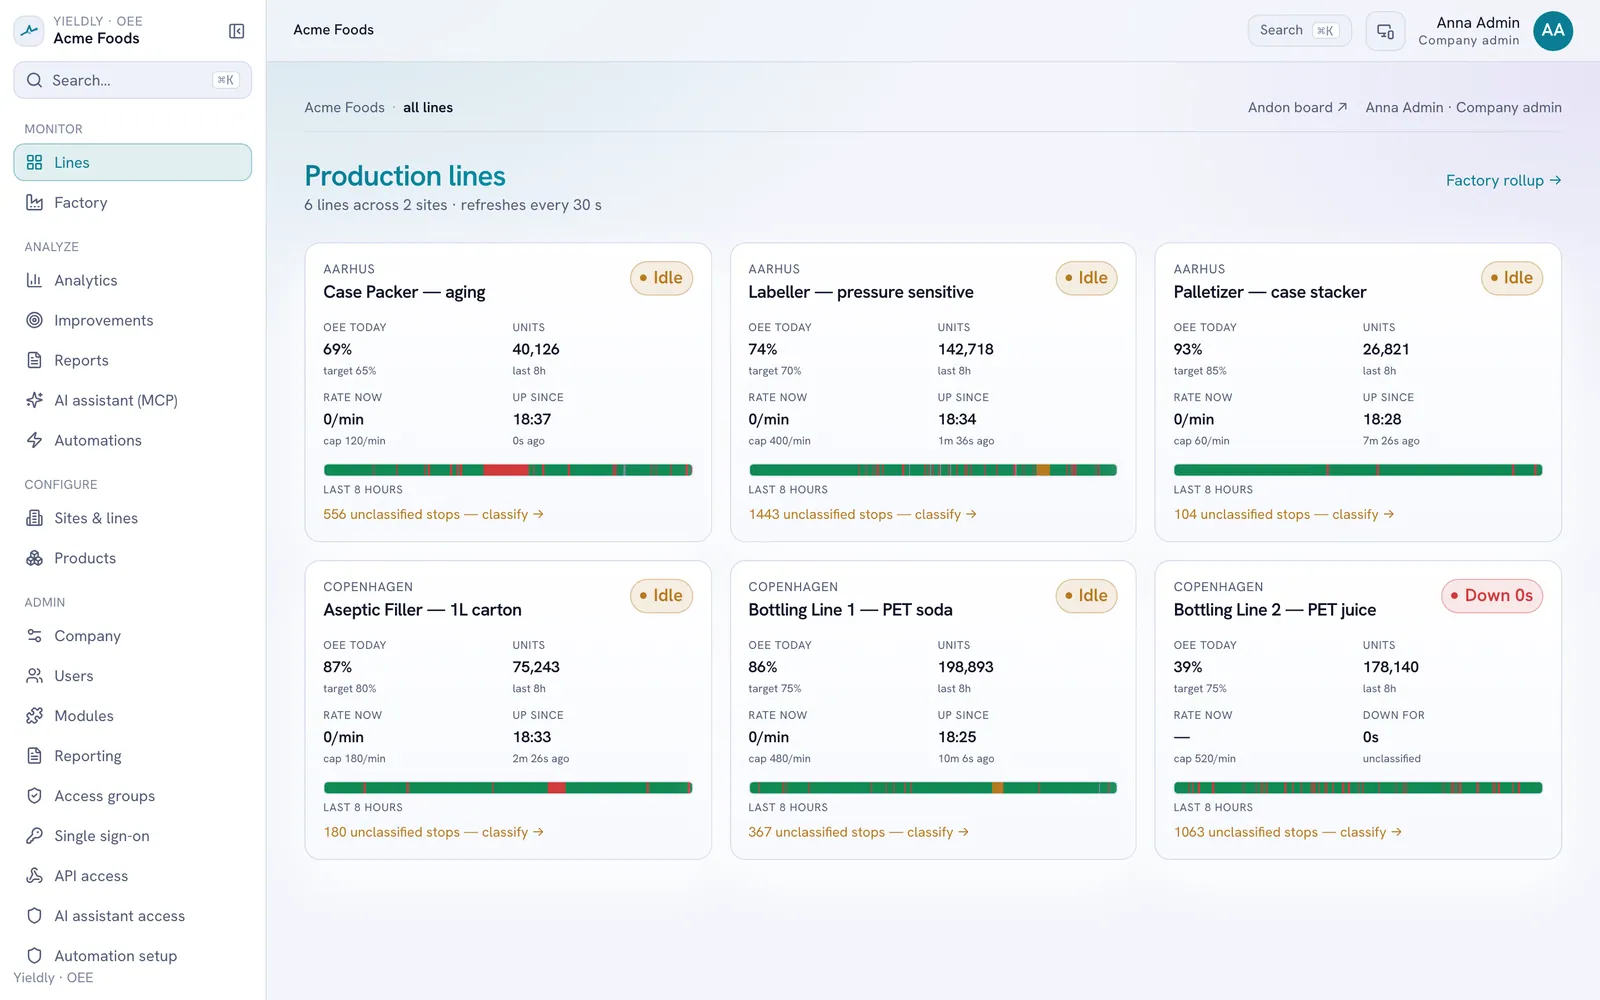Image resolution: width=1600 pixels, height=1000 pixels.
Task: Follow the Factory rollup link
Action: tap(1503, 180)
